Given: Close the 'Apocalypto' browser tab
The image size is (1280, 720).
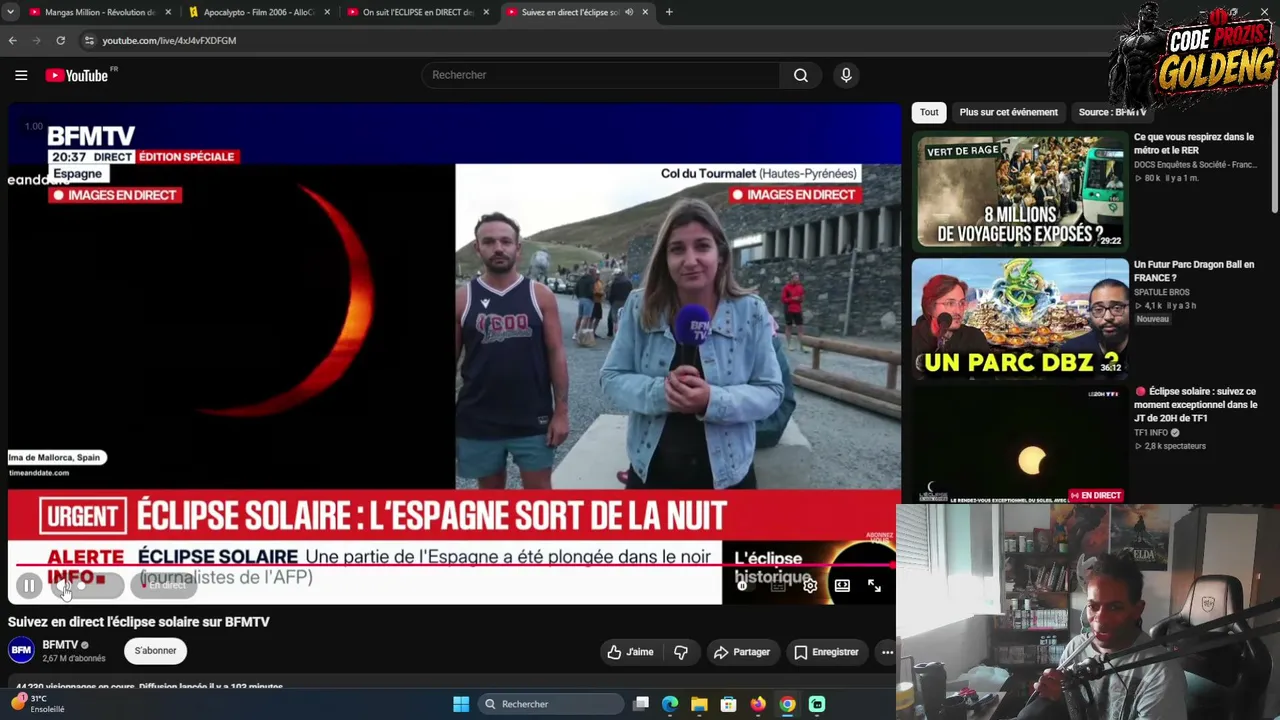Looking at the screenshot, I should pyautogui.click(x=327, y=12).
